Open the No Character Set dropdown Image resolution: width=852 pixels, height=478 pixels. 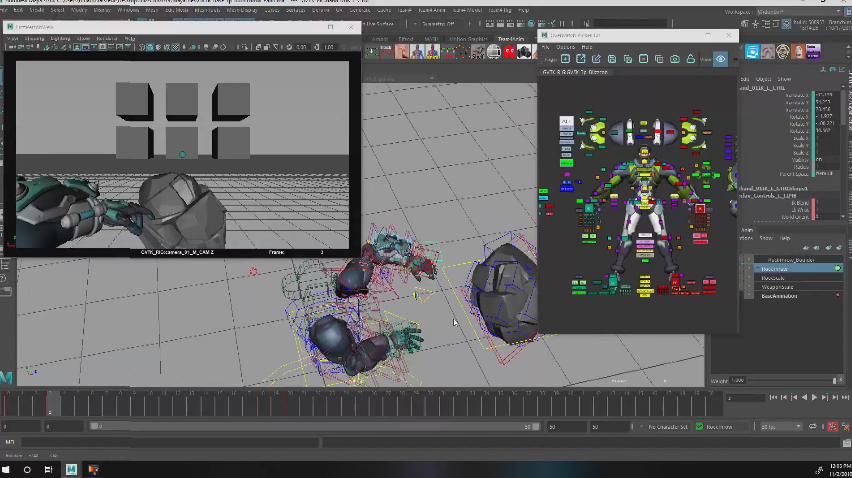(x=668, y=427)
